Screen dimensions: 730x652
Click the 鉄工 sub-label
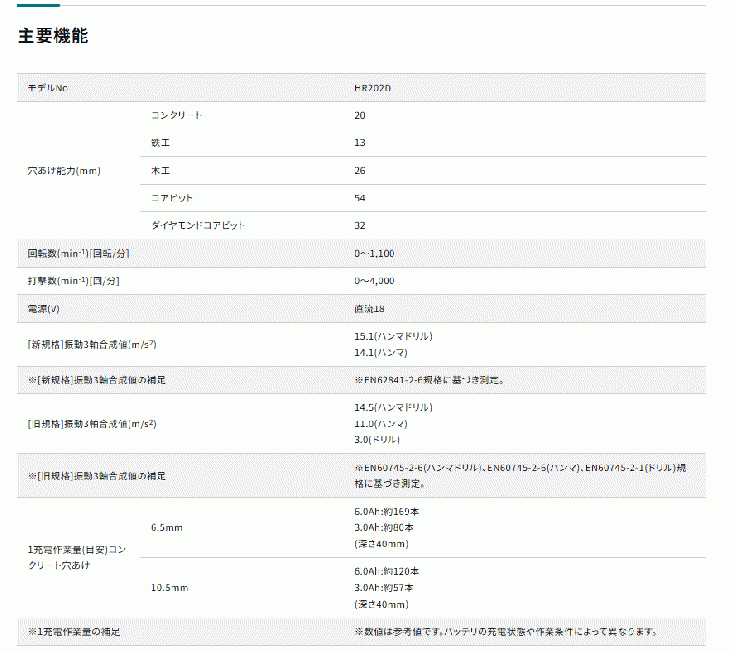160,143
